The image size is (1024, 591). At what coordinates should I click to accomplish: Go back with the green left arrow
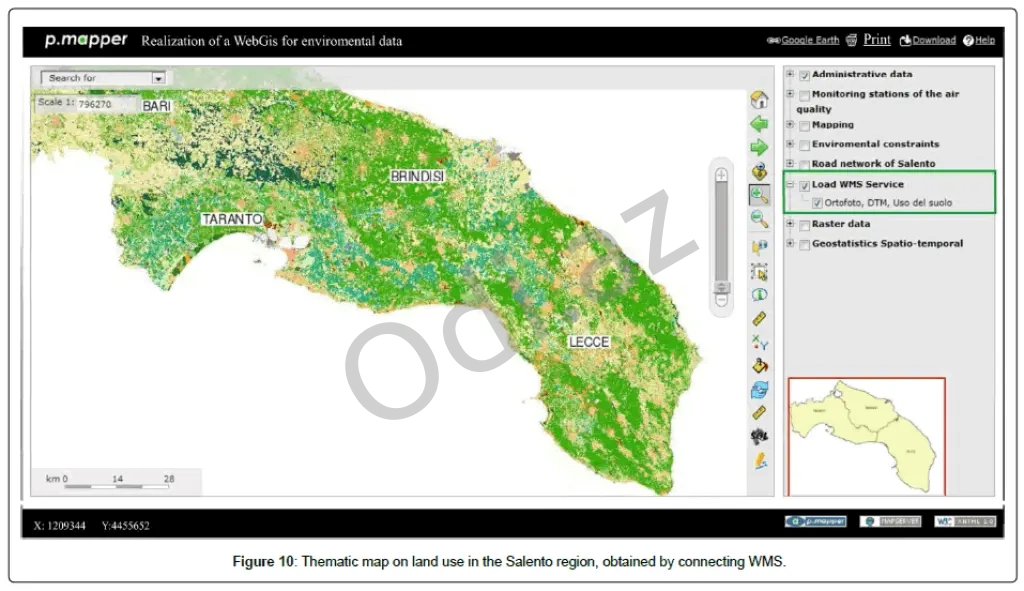[x=759, y=124]
